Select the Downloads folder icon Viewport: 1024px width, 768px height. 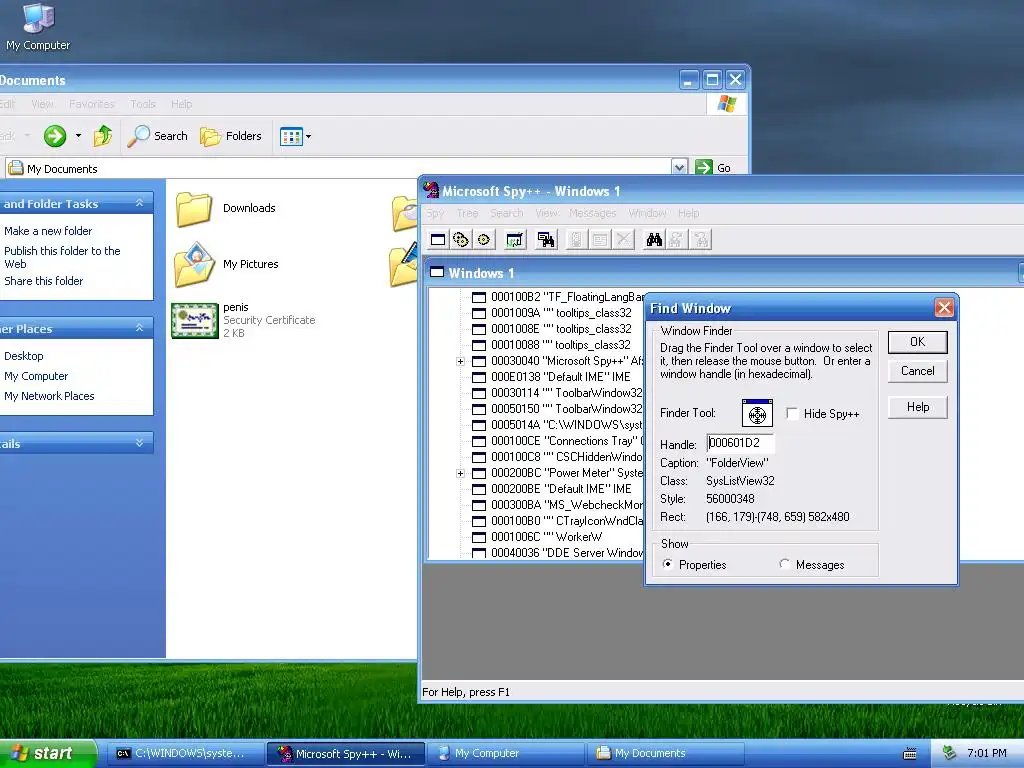194,209
